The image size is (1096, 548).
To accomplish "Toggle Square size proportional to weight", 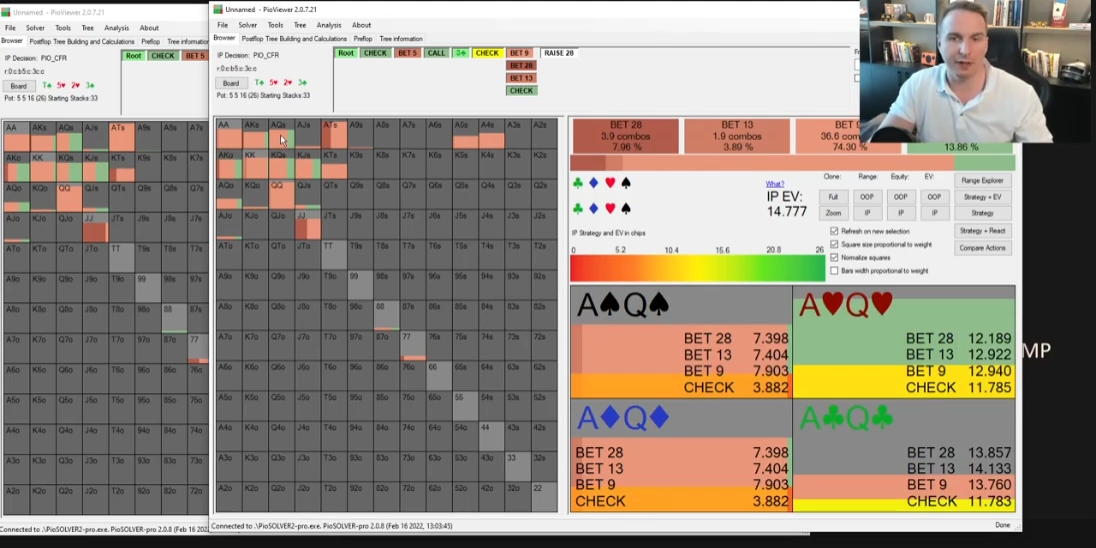I will tap(834, 244).
